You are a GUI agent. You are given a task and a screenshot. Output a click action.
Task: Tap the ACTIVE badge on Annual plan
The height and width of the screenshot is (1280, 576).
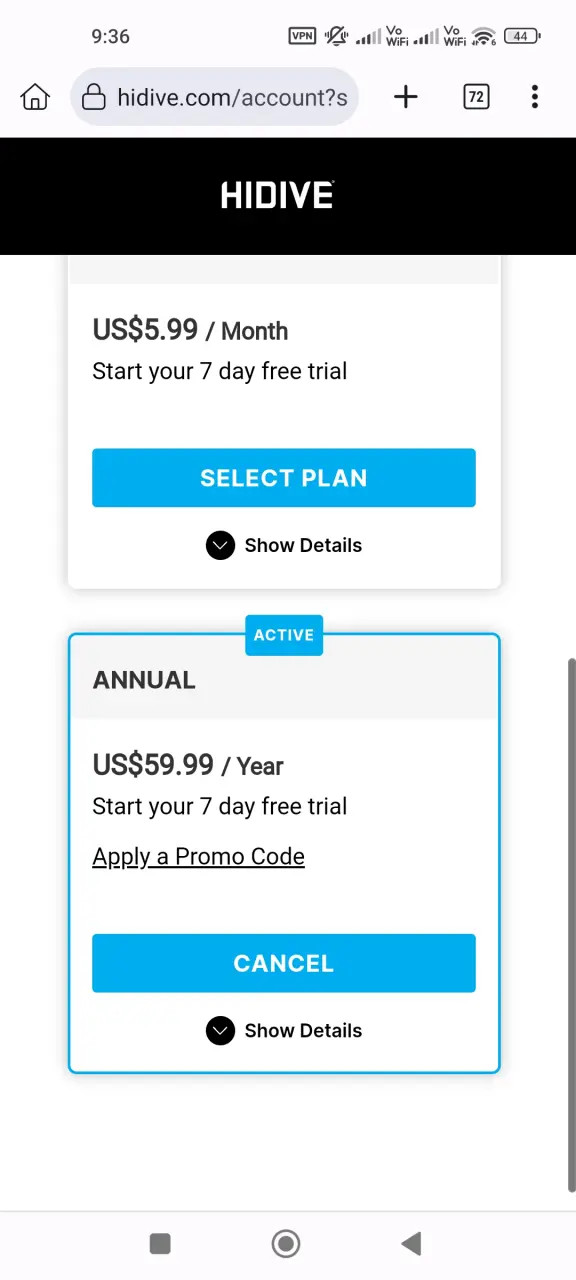[284, 635]
